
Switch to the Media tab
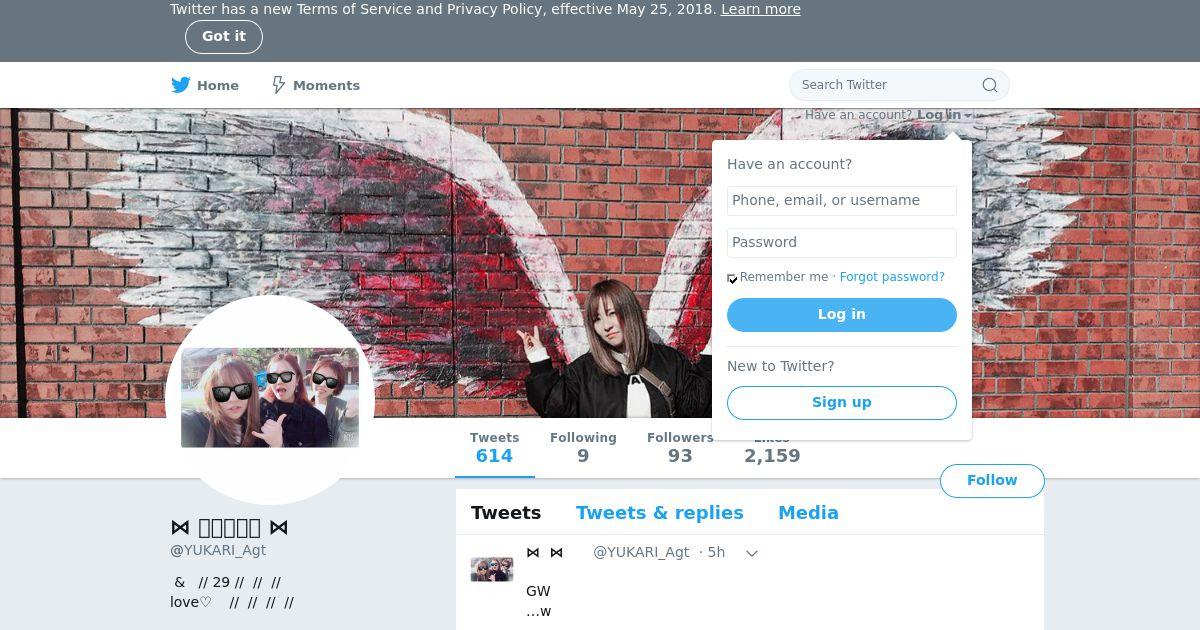click(808, 513)
